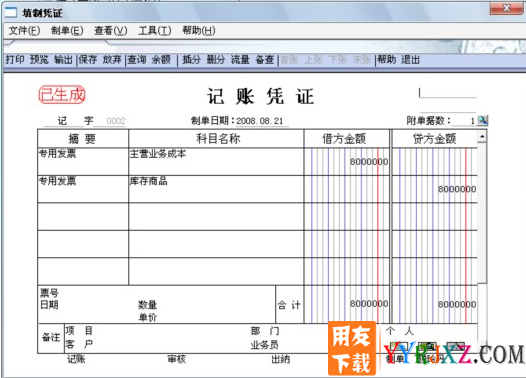This screenshot has width=526, height=378.
Task: Click 打印 on the toolbar
Action: (15, 60)
